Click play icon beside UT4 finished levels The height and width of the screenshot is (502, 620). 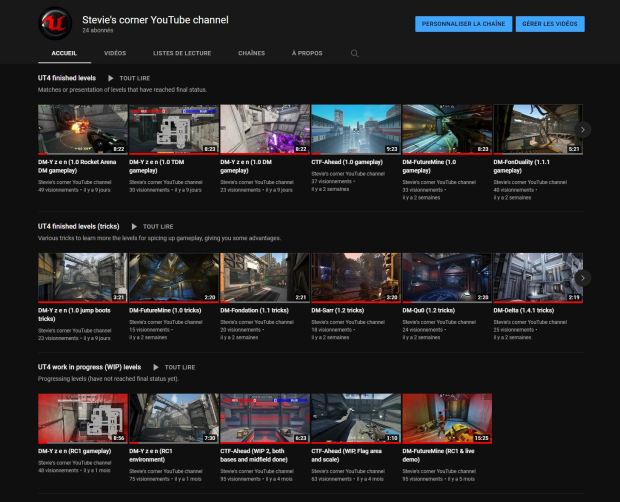pos(111,78)
